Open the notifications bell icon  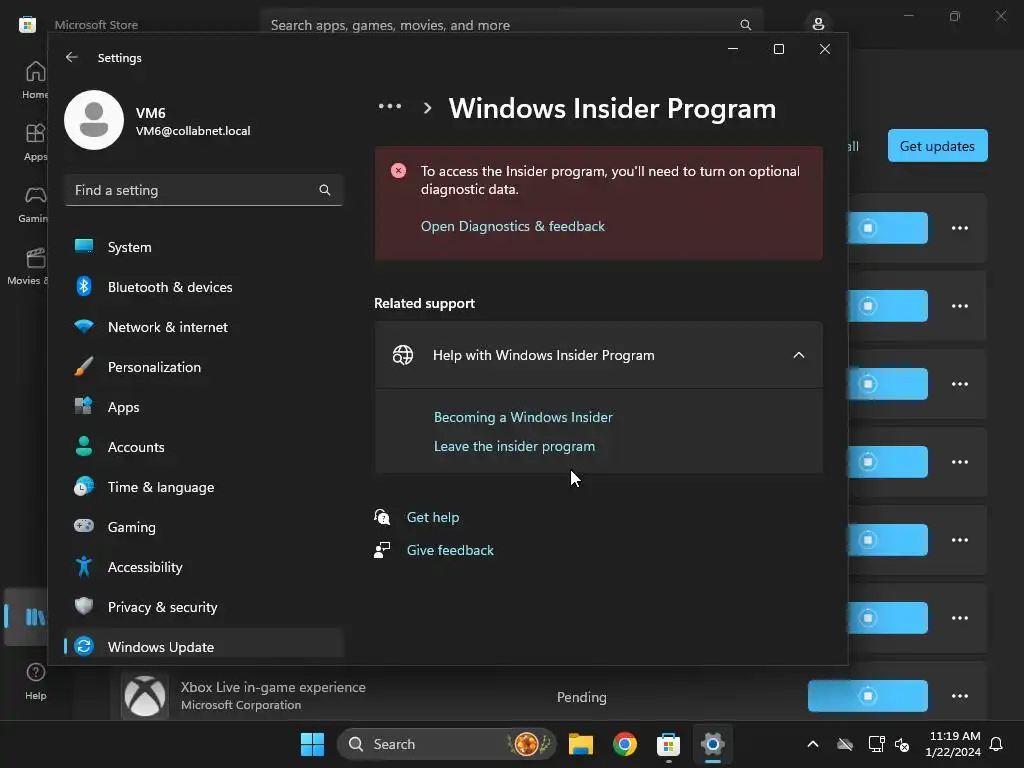point(997,744)
